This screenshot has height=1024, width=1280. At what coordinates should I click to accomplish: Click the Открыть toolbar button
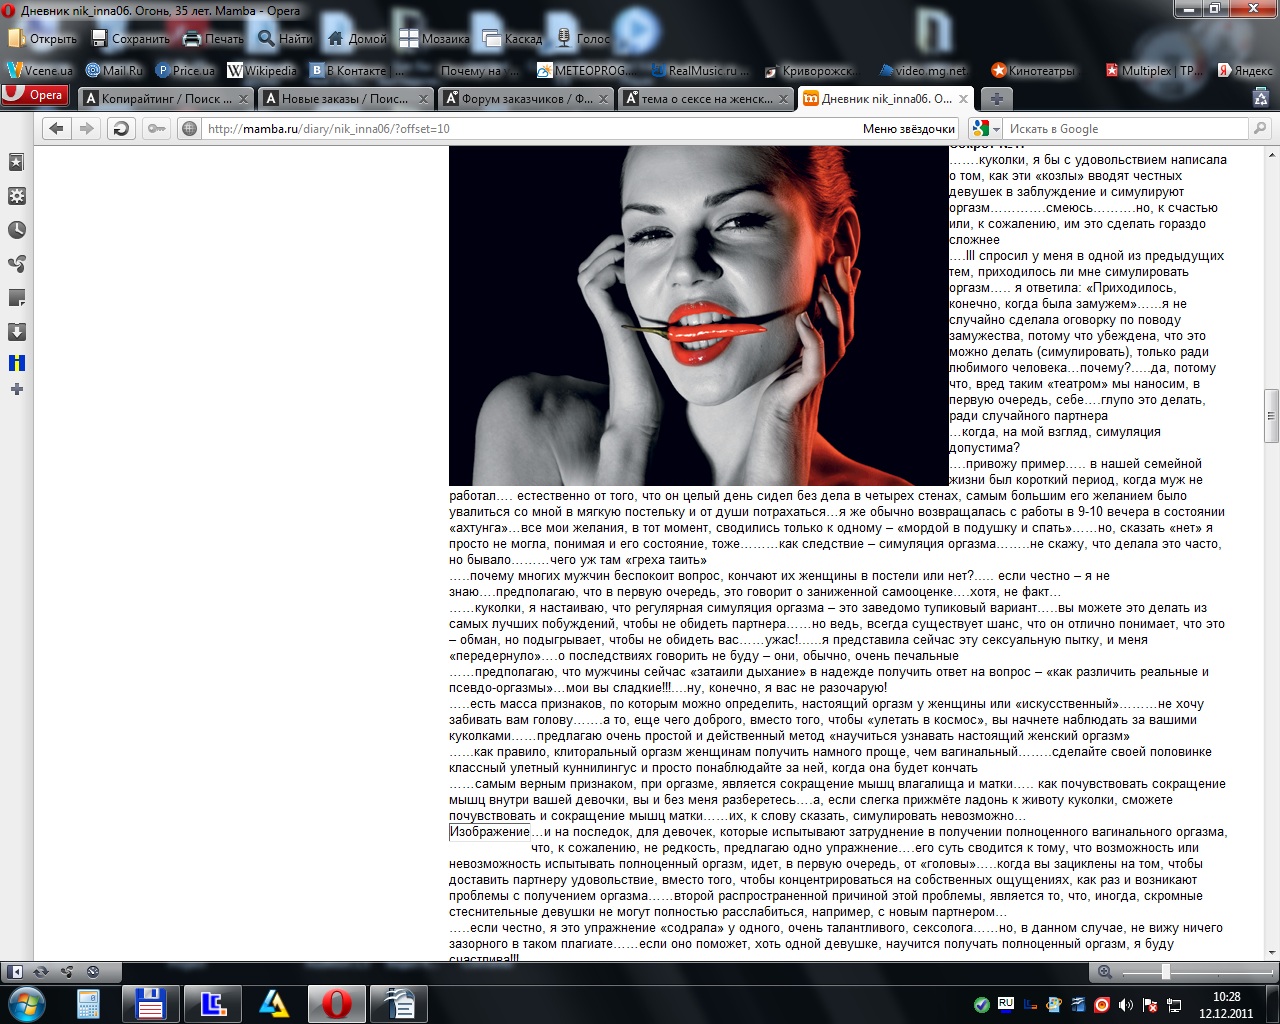(43, 39)
